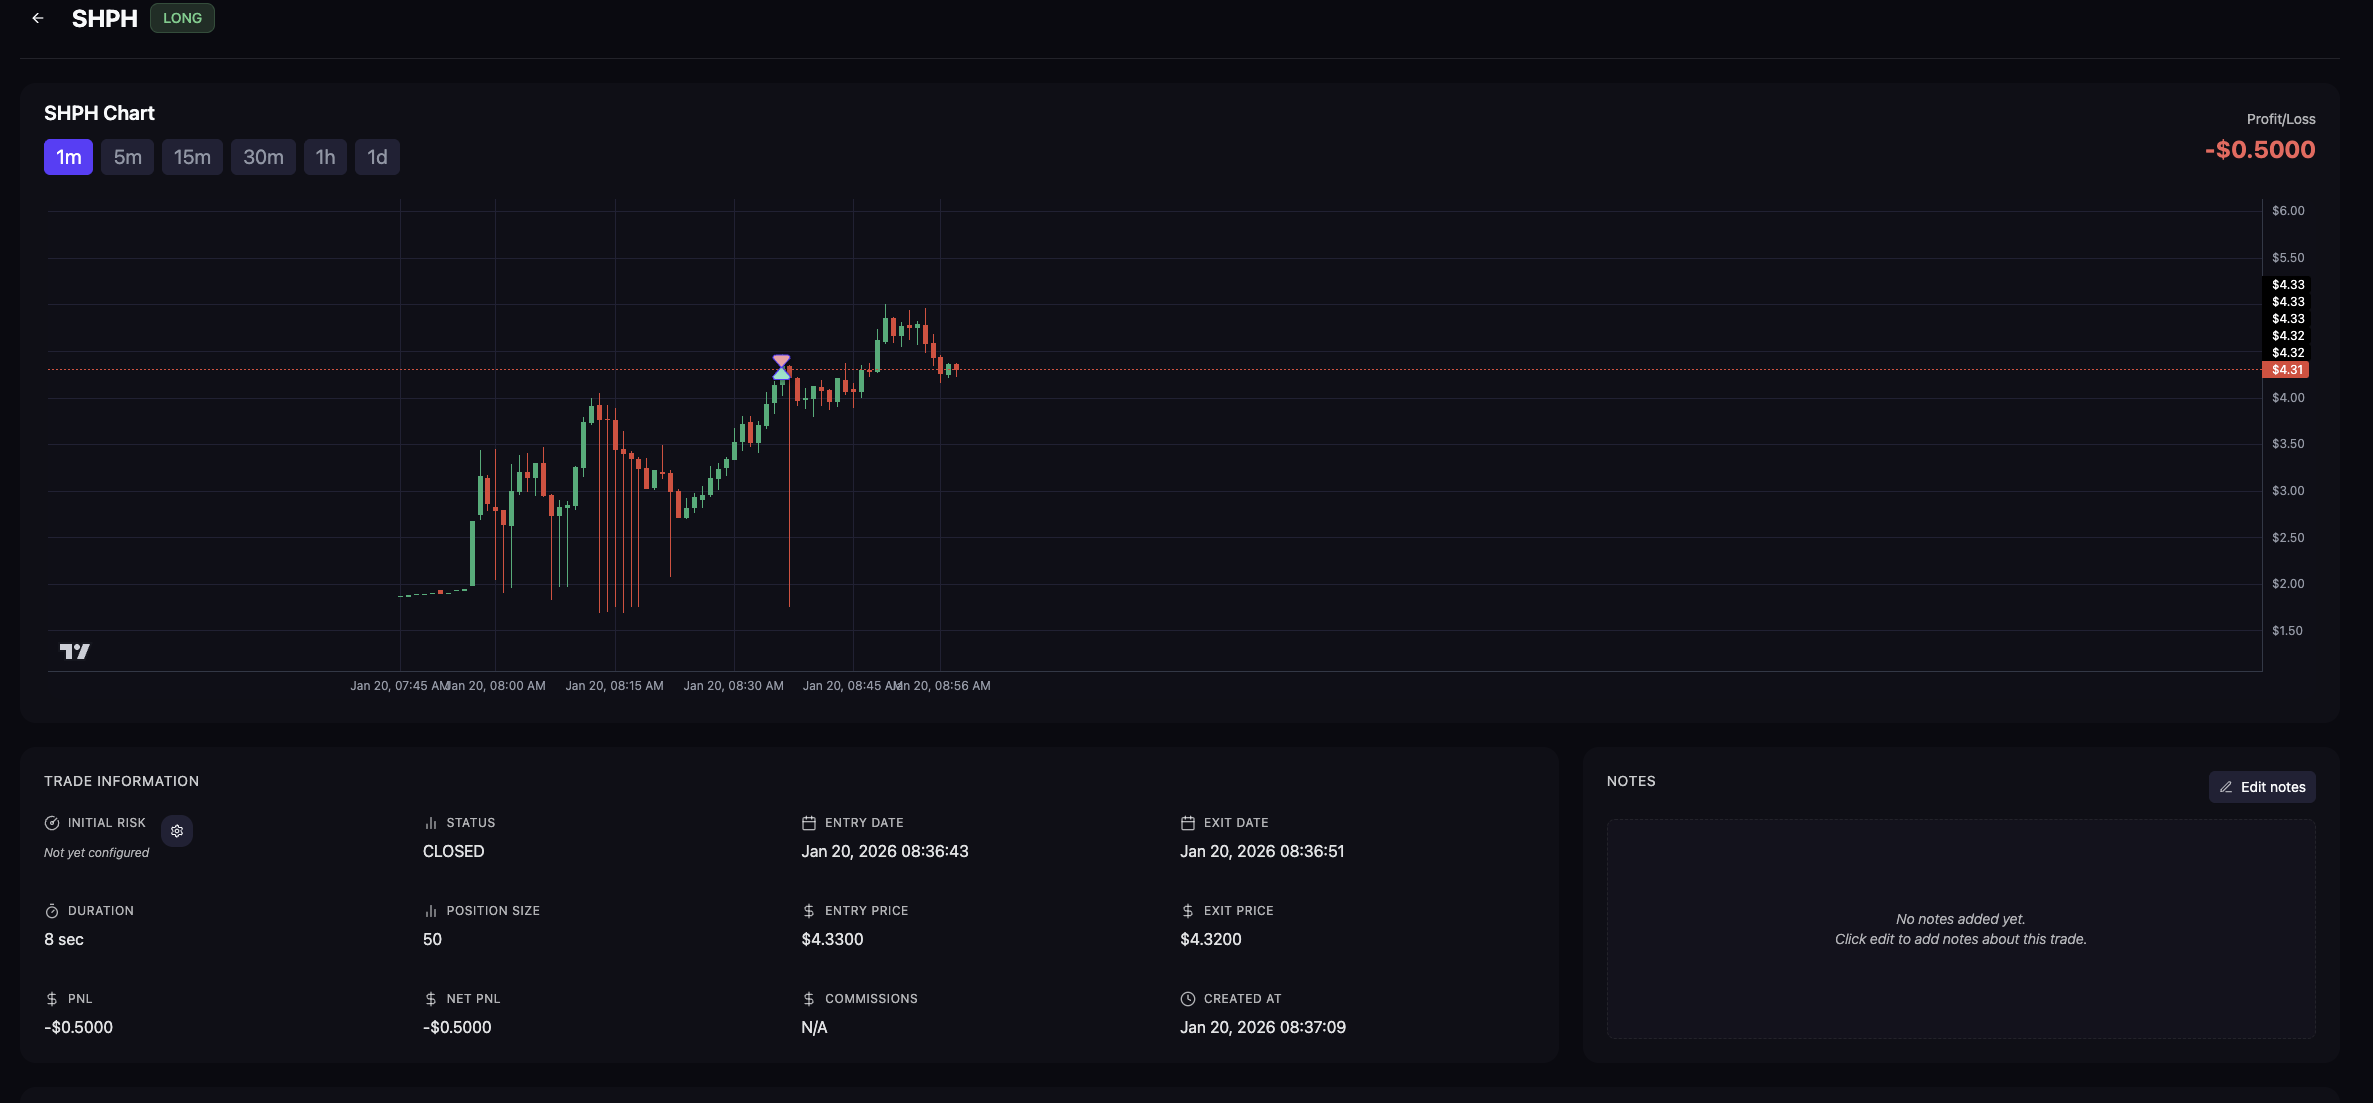Click the chart time axis at 08:30 AM

click(733, 686)
